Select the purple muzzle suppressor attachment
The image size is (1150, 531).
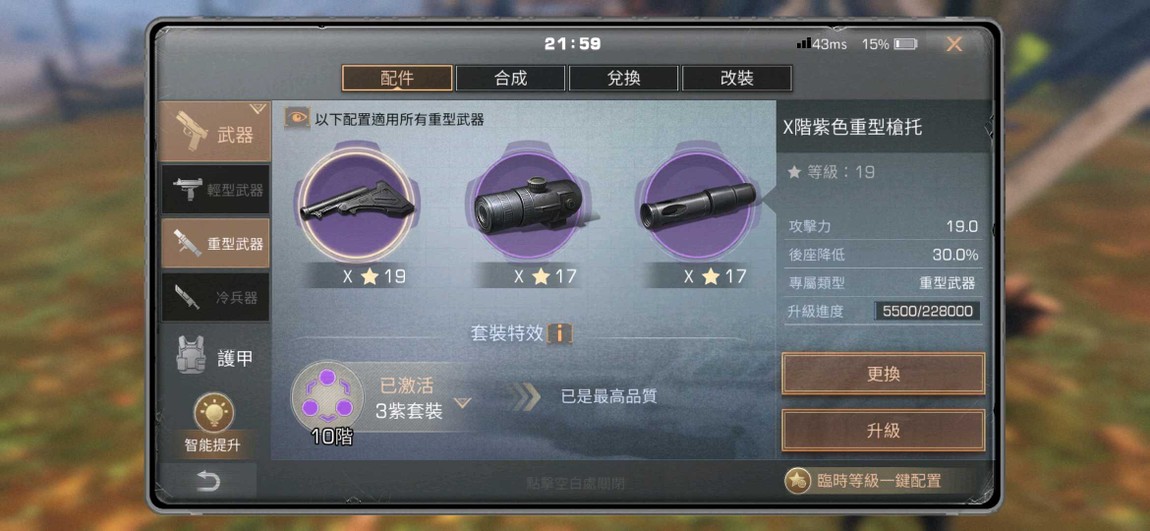697,203
